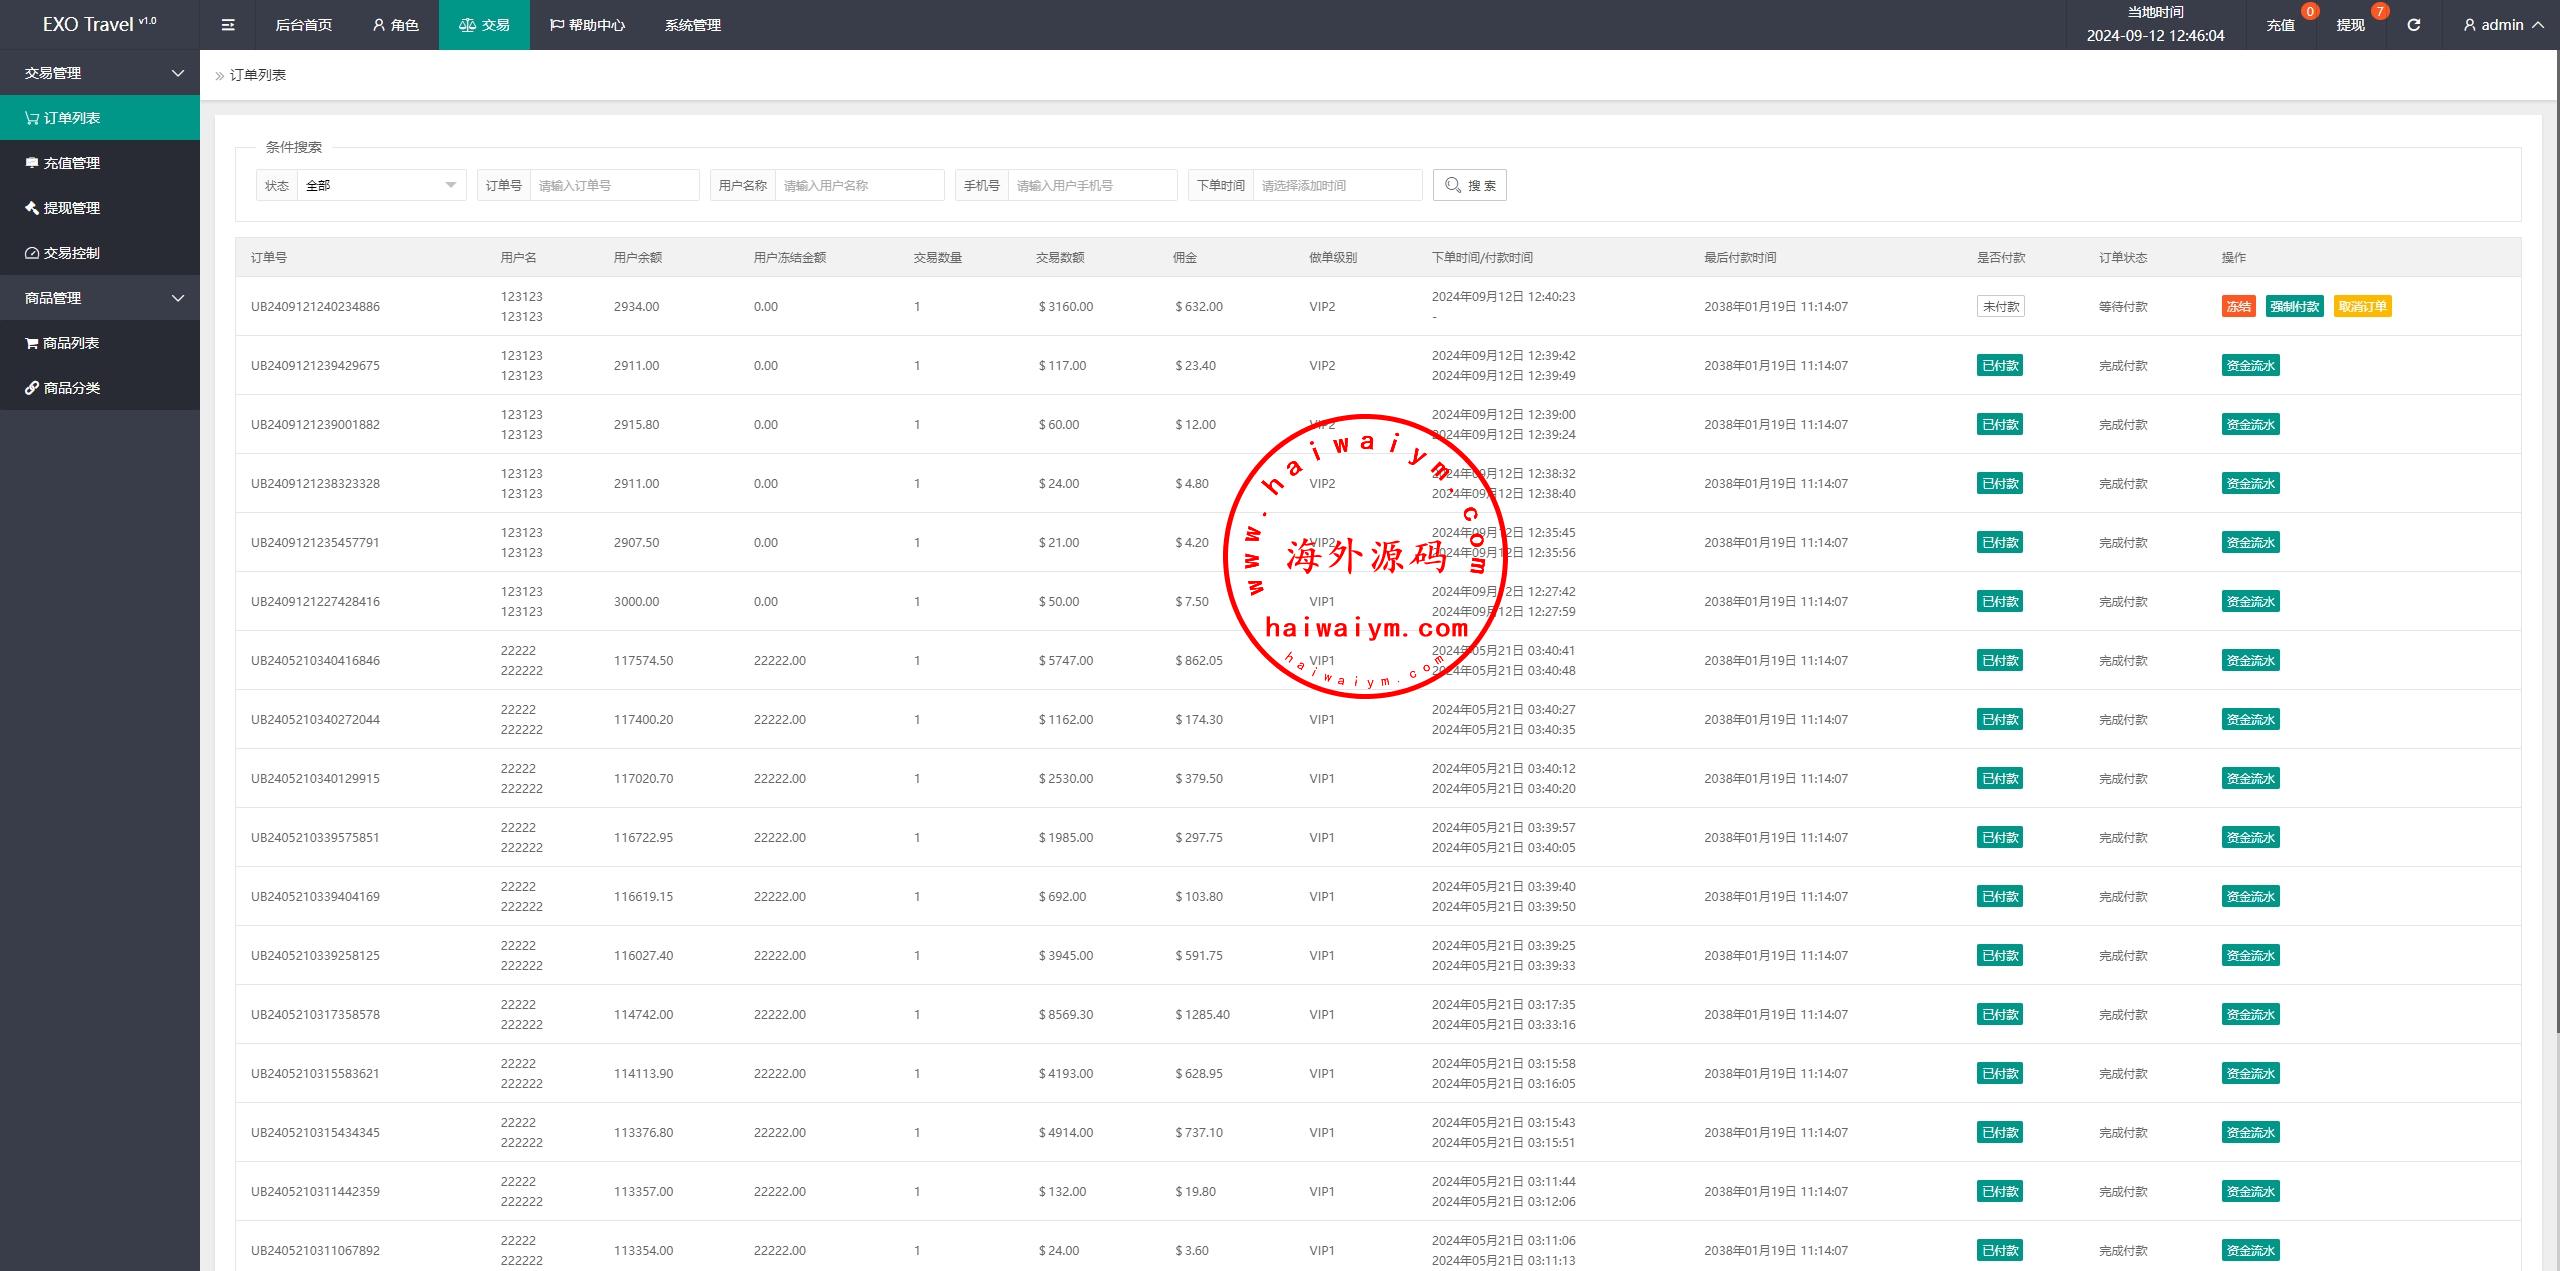
Task: Open 商品列表 sidebar item
Action: [x=70, y=343]
